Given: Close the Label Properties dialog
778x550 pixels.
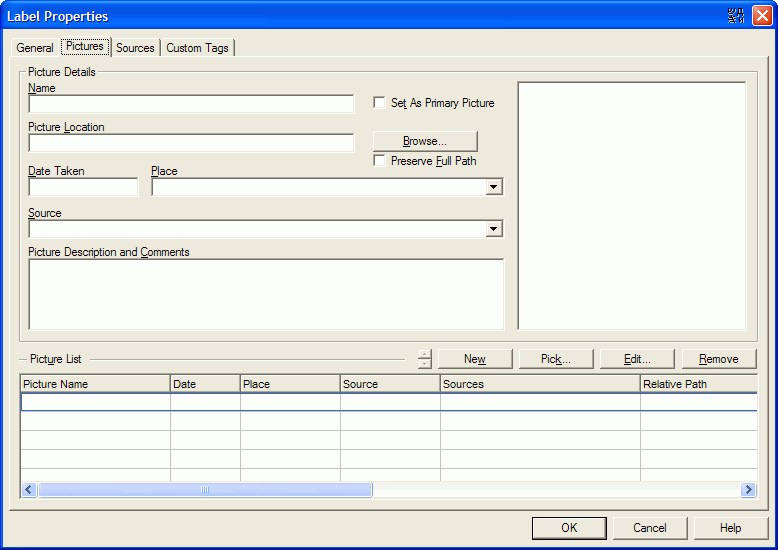Looking at the screenshot, I should point(762,15).
